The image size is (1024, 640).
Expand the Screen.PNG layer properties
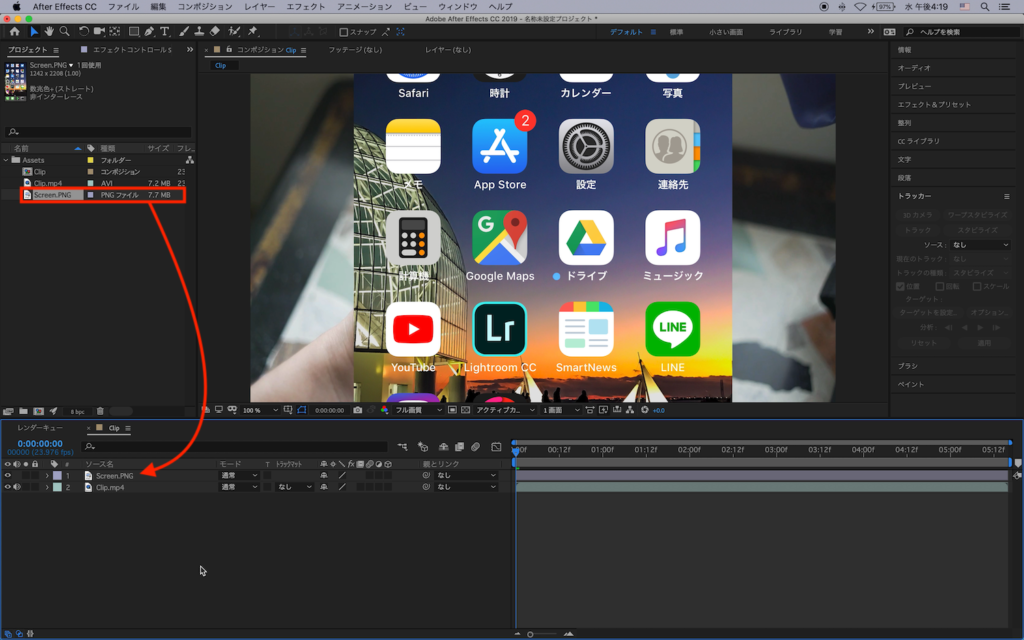(46, 475)
